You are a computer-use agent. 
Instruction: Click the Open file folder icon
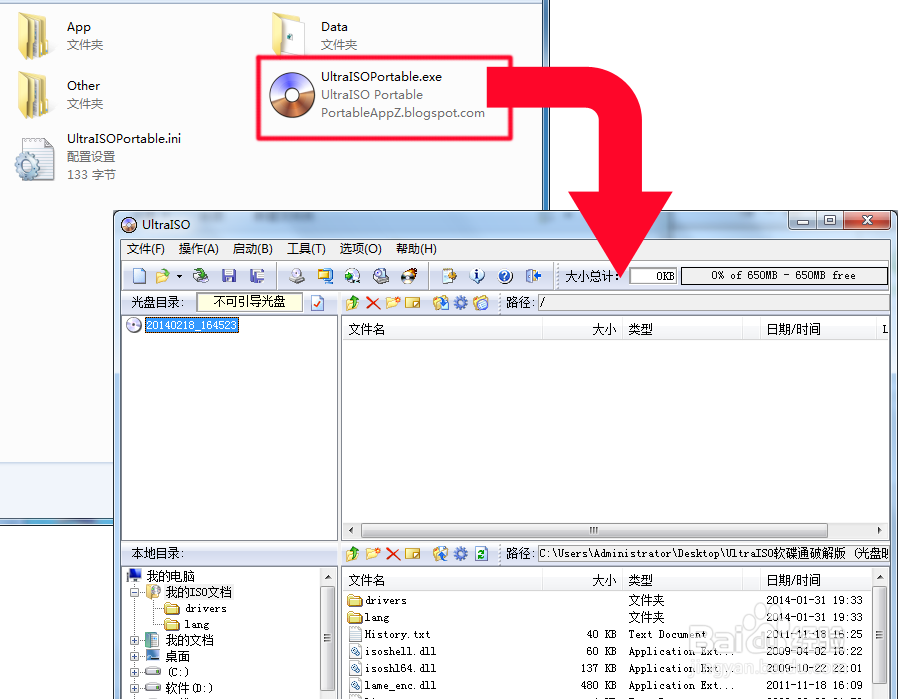click(163, 276)
